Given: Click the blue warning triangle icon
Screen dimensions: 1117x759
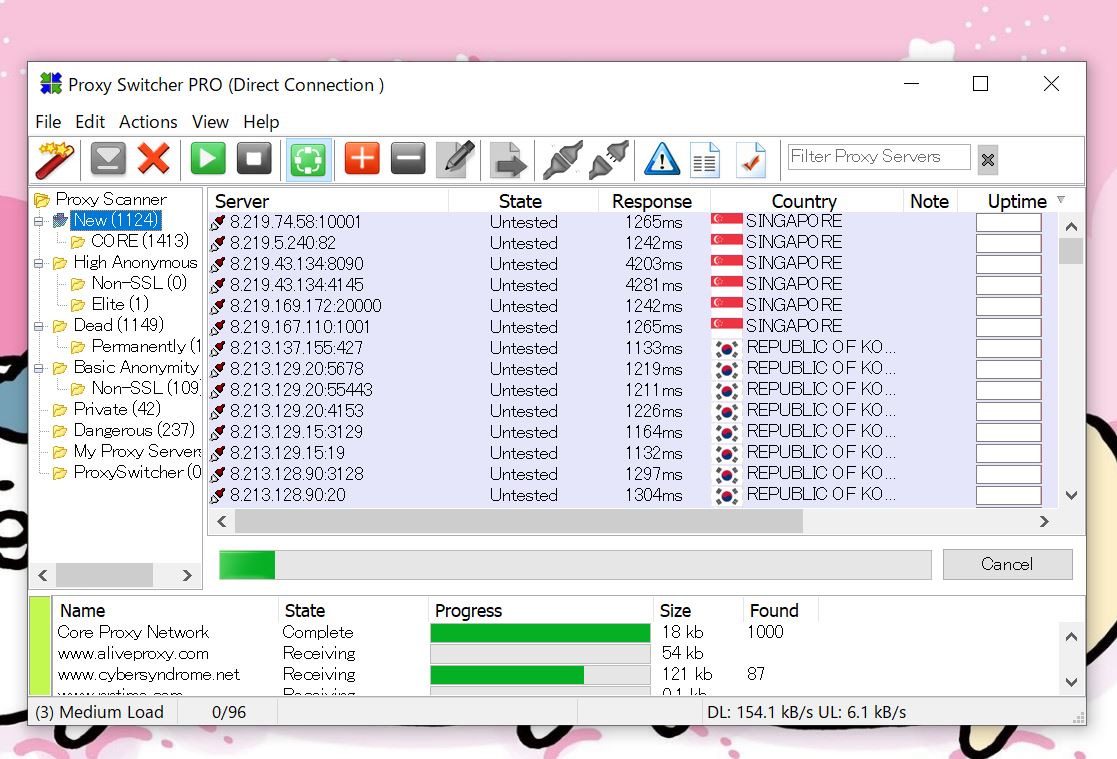Looking at the screenshot, I should coord(662,159).
